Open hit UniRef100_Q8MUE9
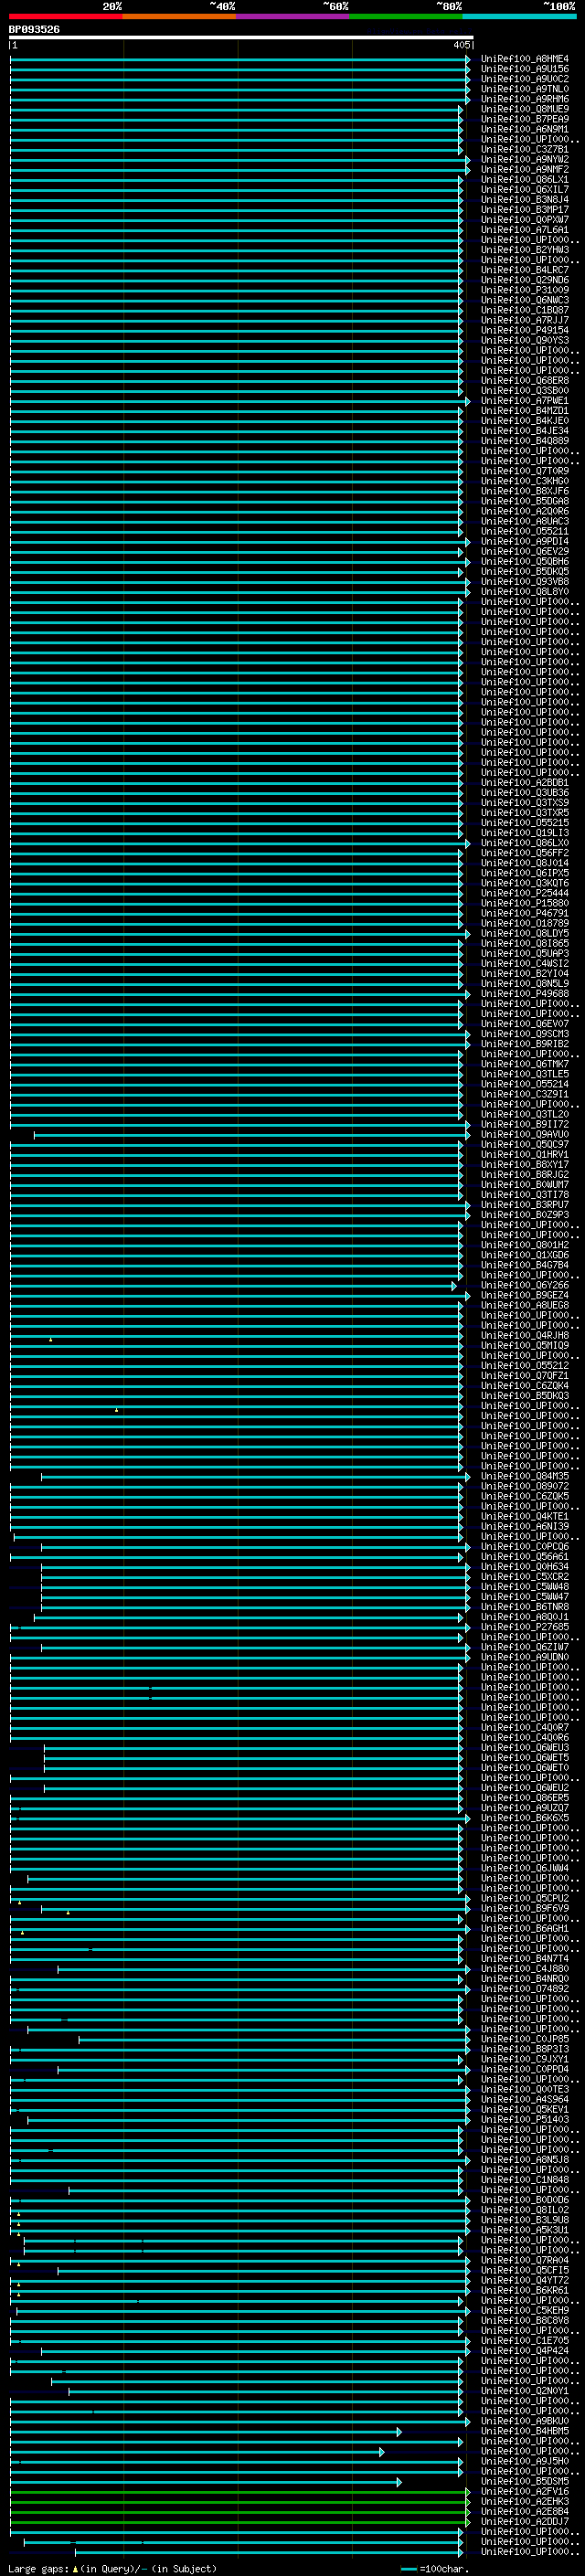Image resolution: width=585 pixels, height=2576 pixels. pos(524,109)
